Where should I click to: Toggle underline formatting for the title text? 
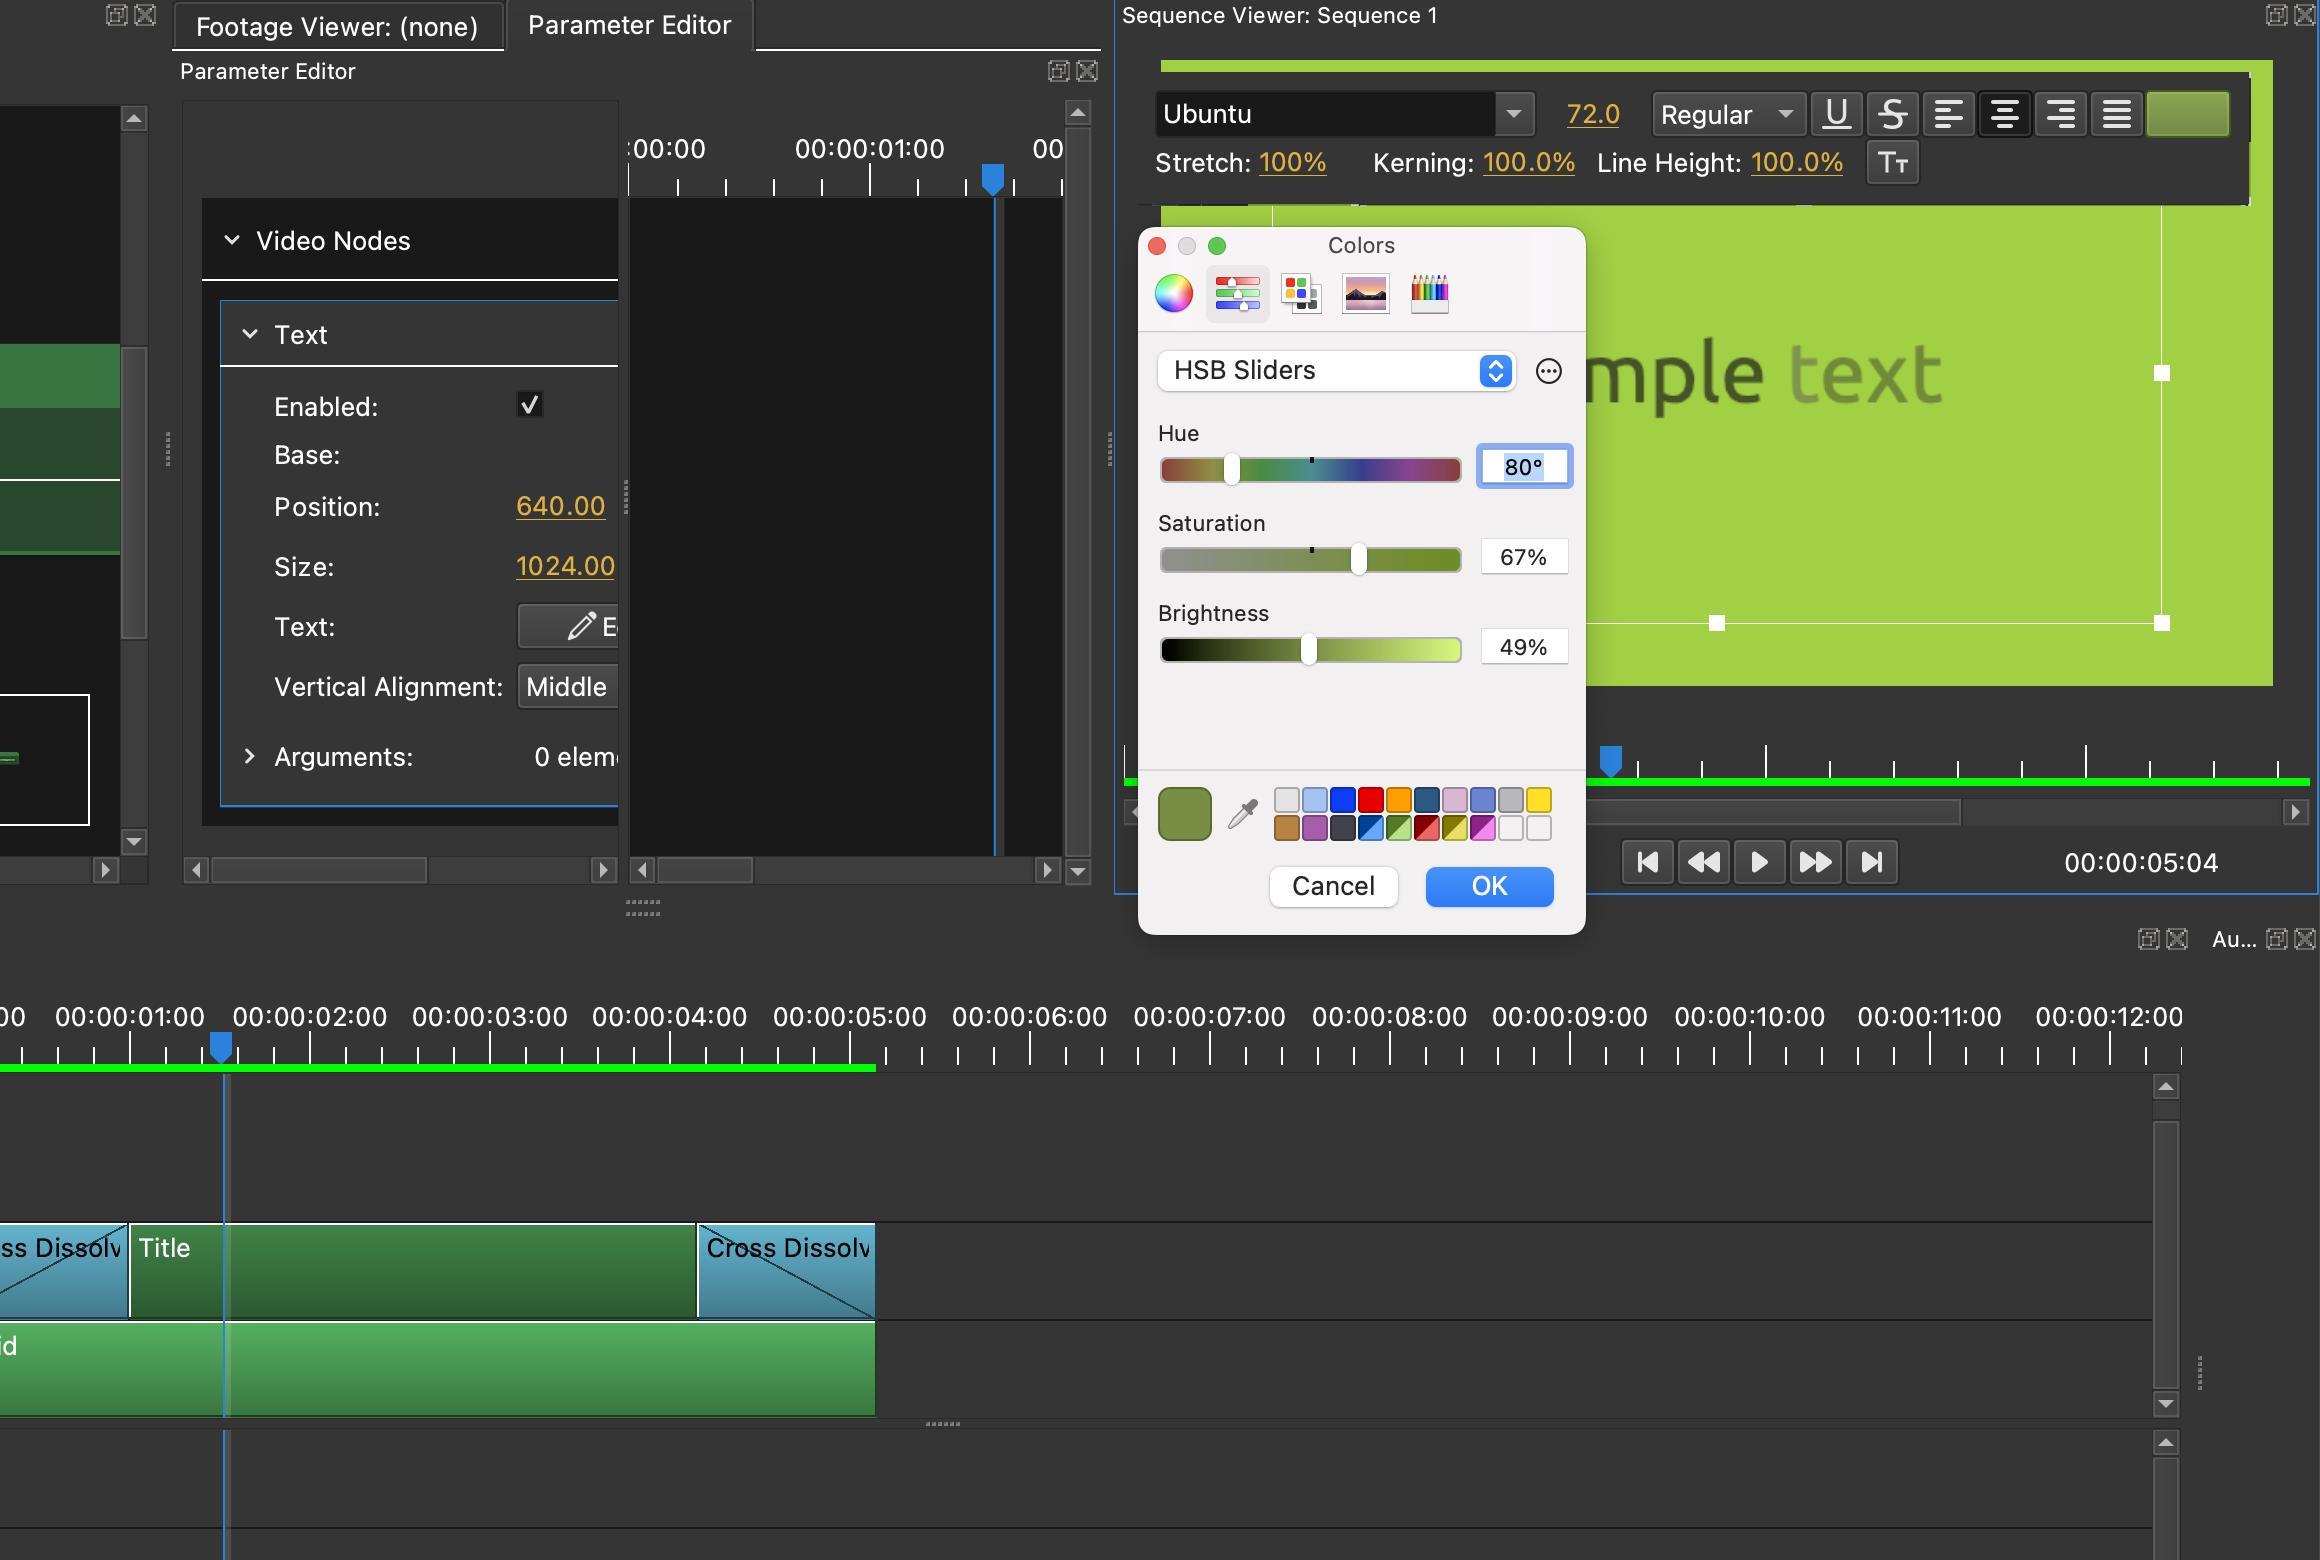tap(1836, 113)
